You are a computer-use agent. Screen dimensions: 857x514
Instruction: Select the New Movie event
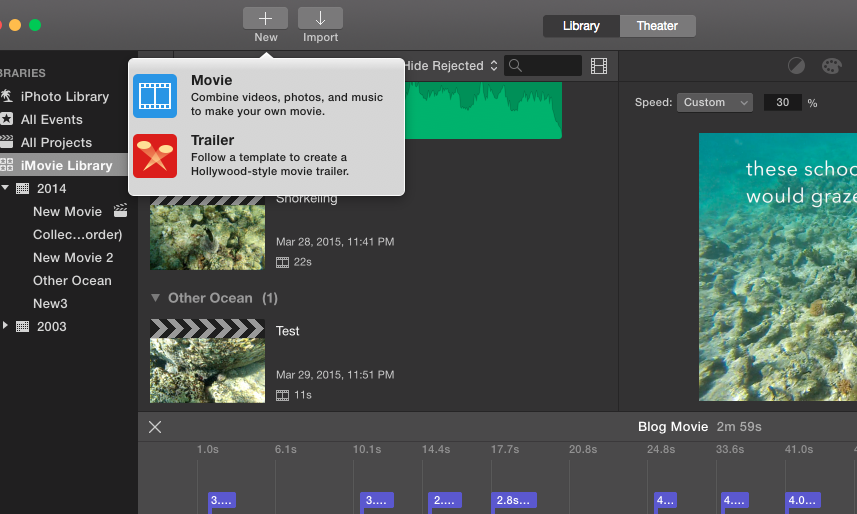(67, 212)
